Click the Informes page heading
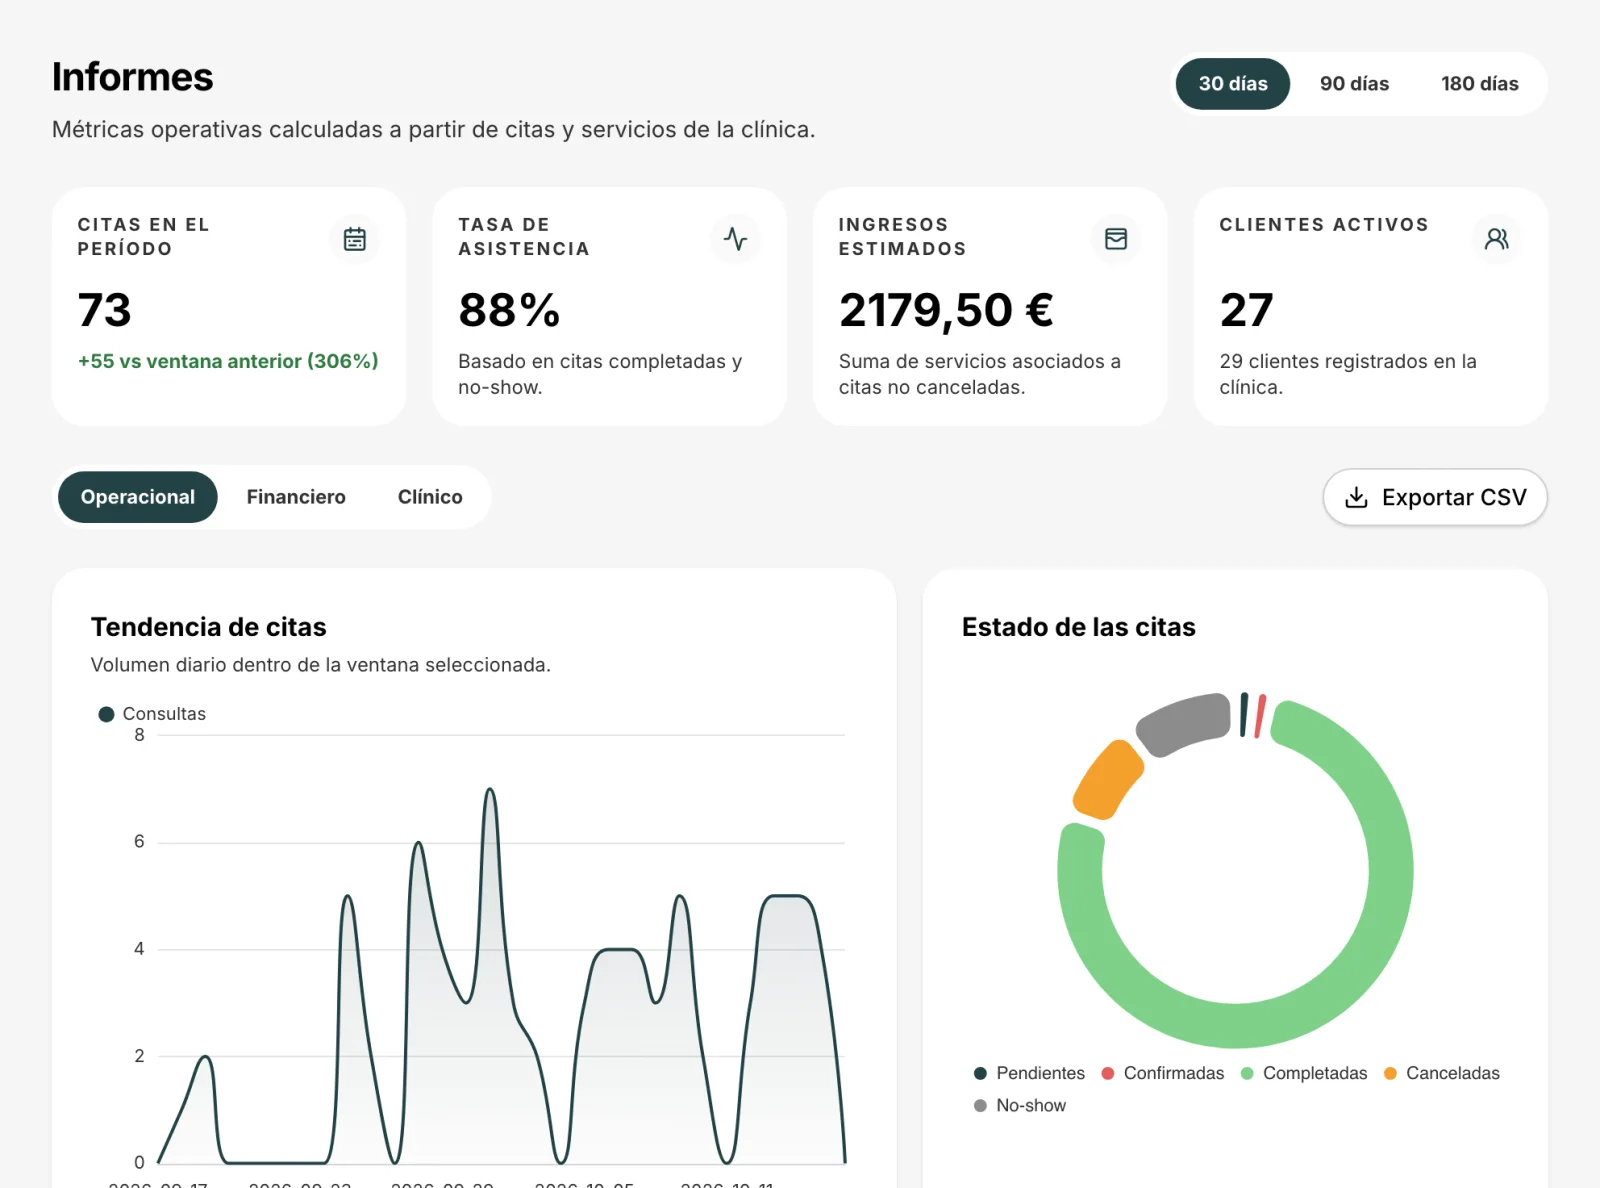The height and width of the screenshot is (1188, 1600). (x=133, y=77)
